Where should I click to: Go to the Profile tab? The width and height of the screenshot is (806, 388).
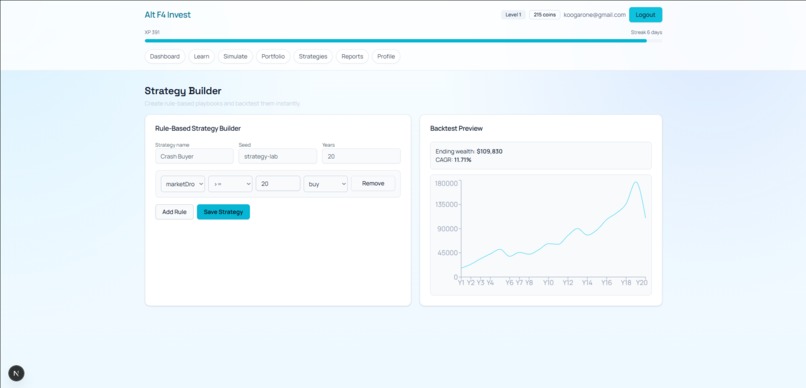386,57
